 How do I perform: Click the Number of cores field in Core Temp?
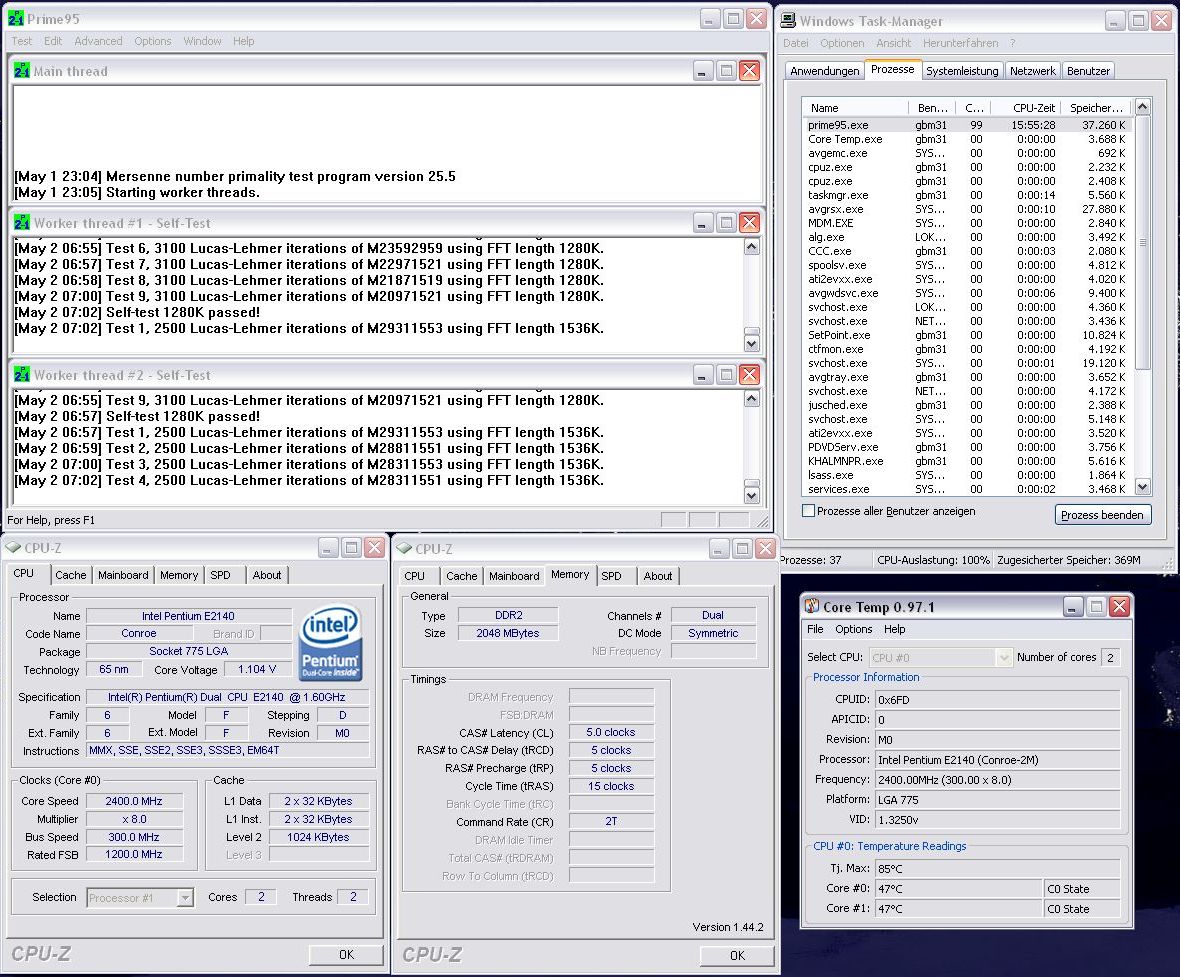[x=1110, y=657]
